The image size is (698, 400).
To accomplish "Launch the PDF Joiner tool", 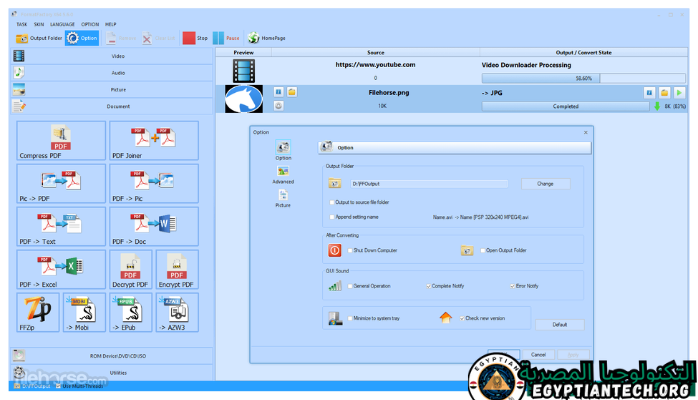I will [x=140, y=140].
